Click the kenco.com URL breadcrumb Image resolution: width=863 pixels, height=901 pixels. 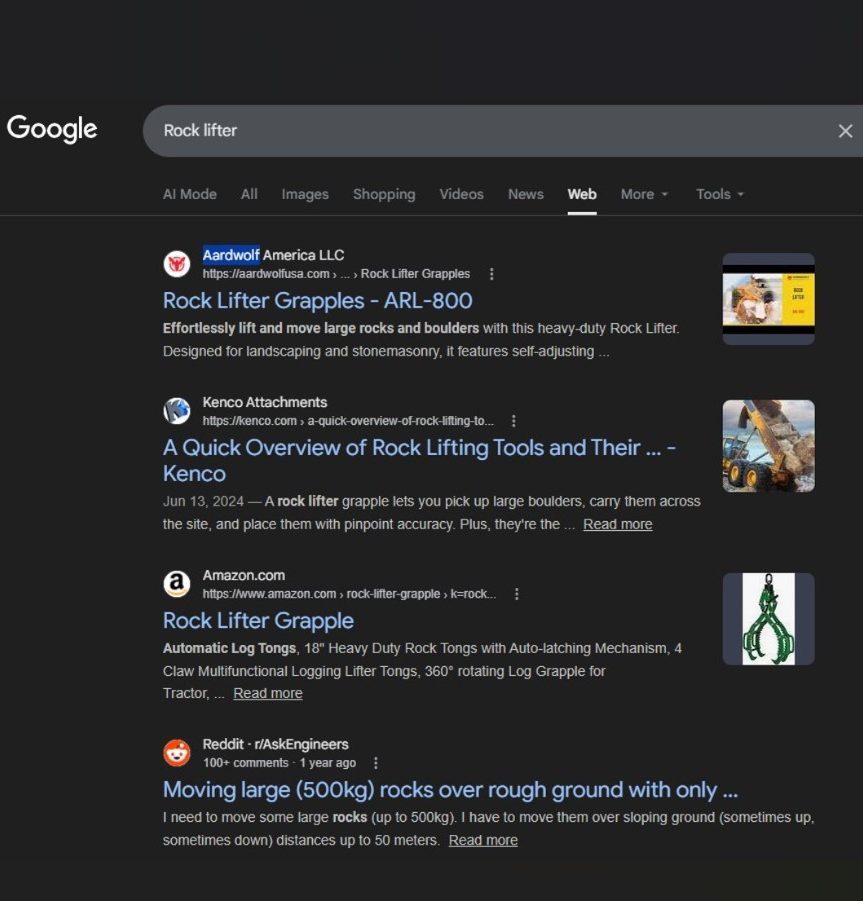click(x=348, y=421)
